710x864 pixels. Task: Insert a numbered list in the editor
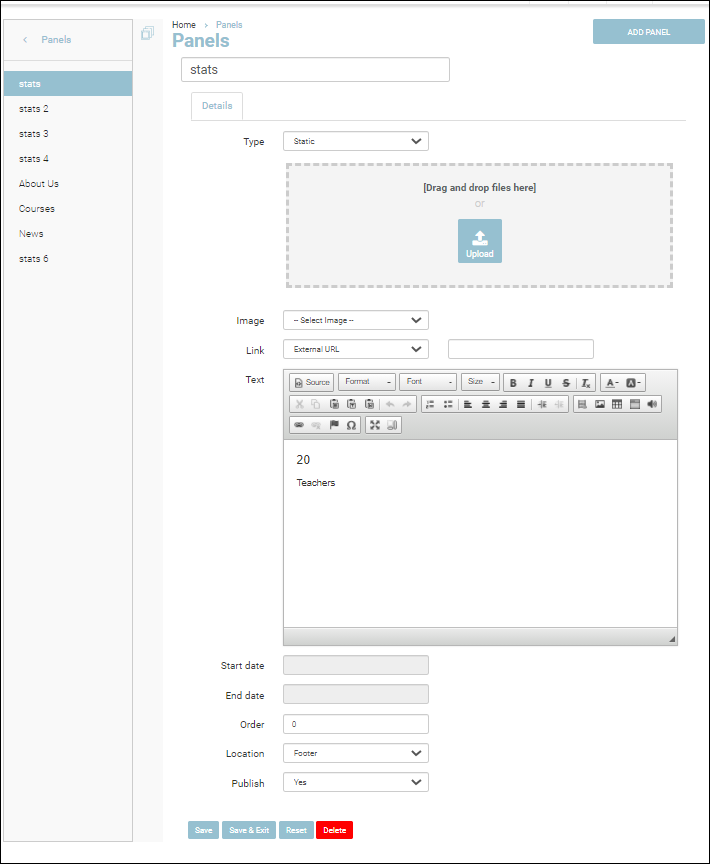click(430, 404)
